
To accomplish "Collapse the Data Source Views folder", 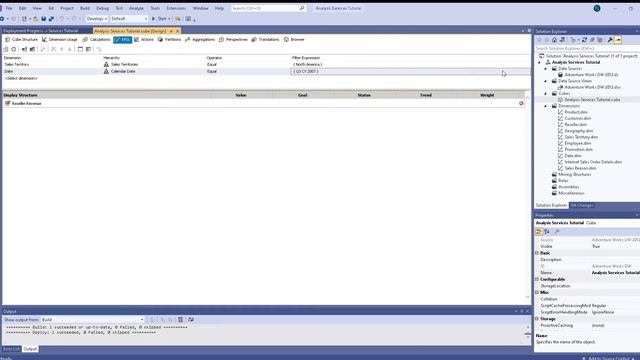I will coord(546,81).
